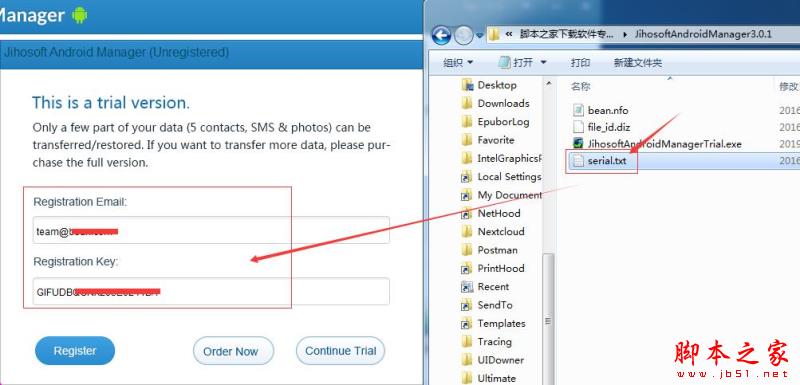Select Recent in the navigation tree
Screen dimensions: 800x385
coord(493,287)
